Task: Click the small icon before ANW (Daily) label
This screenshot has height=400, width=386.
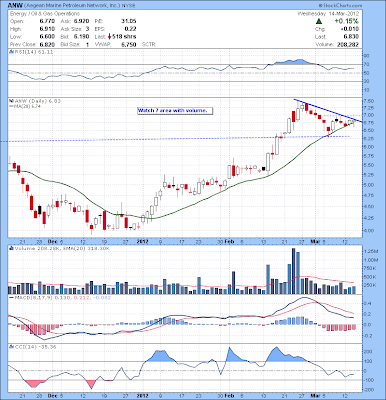Action: coord(11,101)
